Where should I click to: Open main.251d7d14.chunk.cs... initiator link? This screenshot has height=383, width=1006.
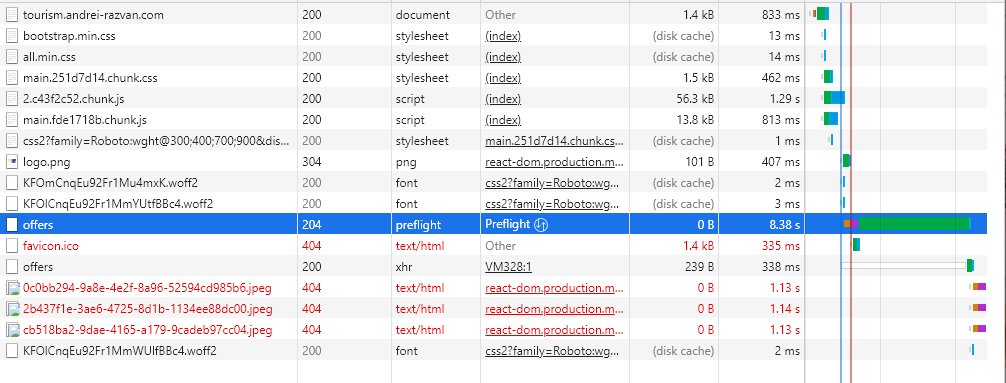(554, 141)
